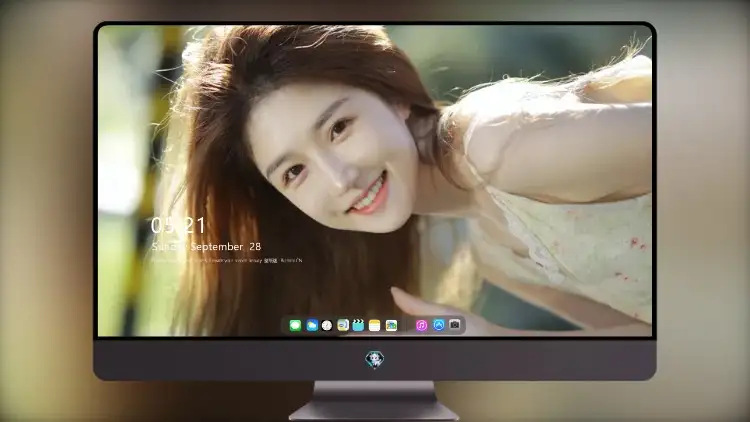Image resolution: width=750 pixels, height=422 pixels.
Task: Open the blue App Store dock icon
Action: tap(439, 325)
